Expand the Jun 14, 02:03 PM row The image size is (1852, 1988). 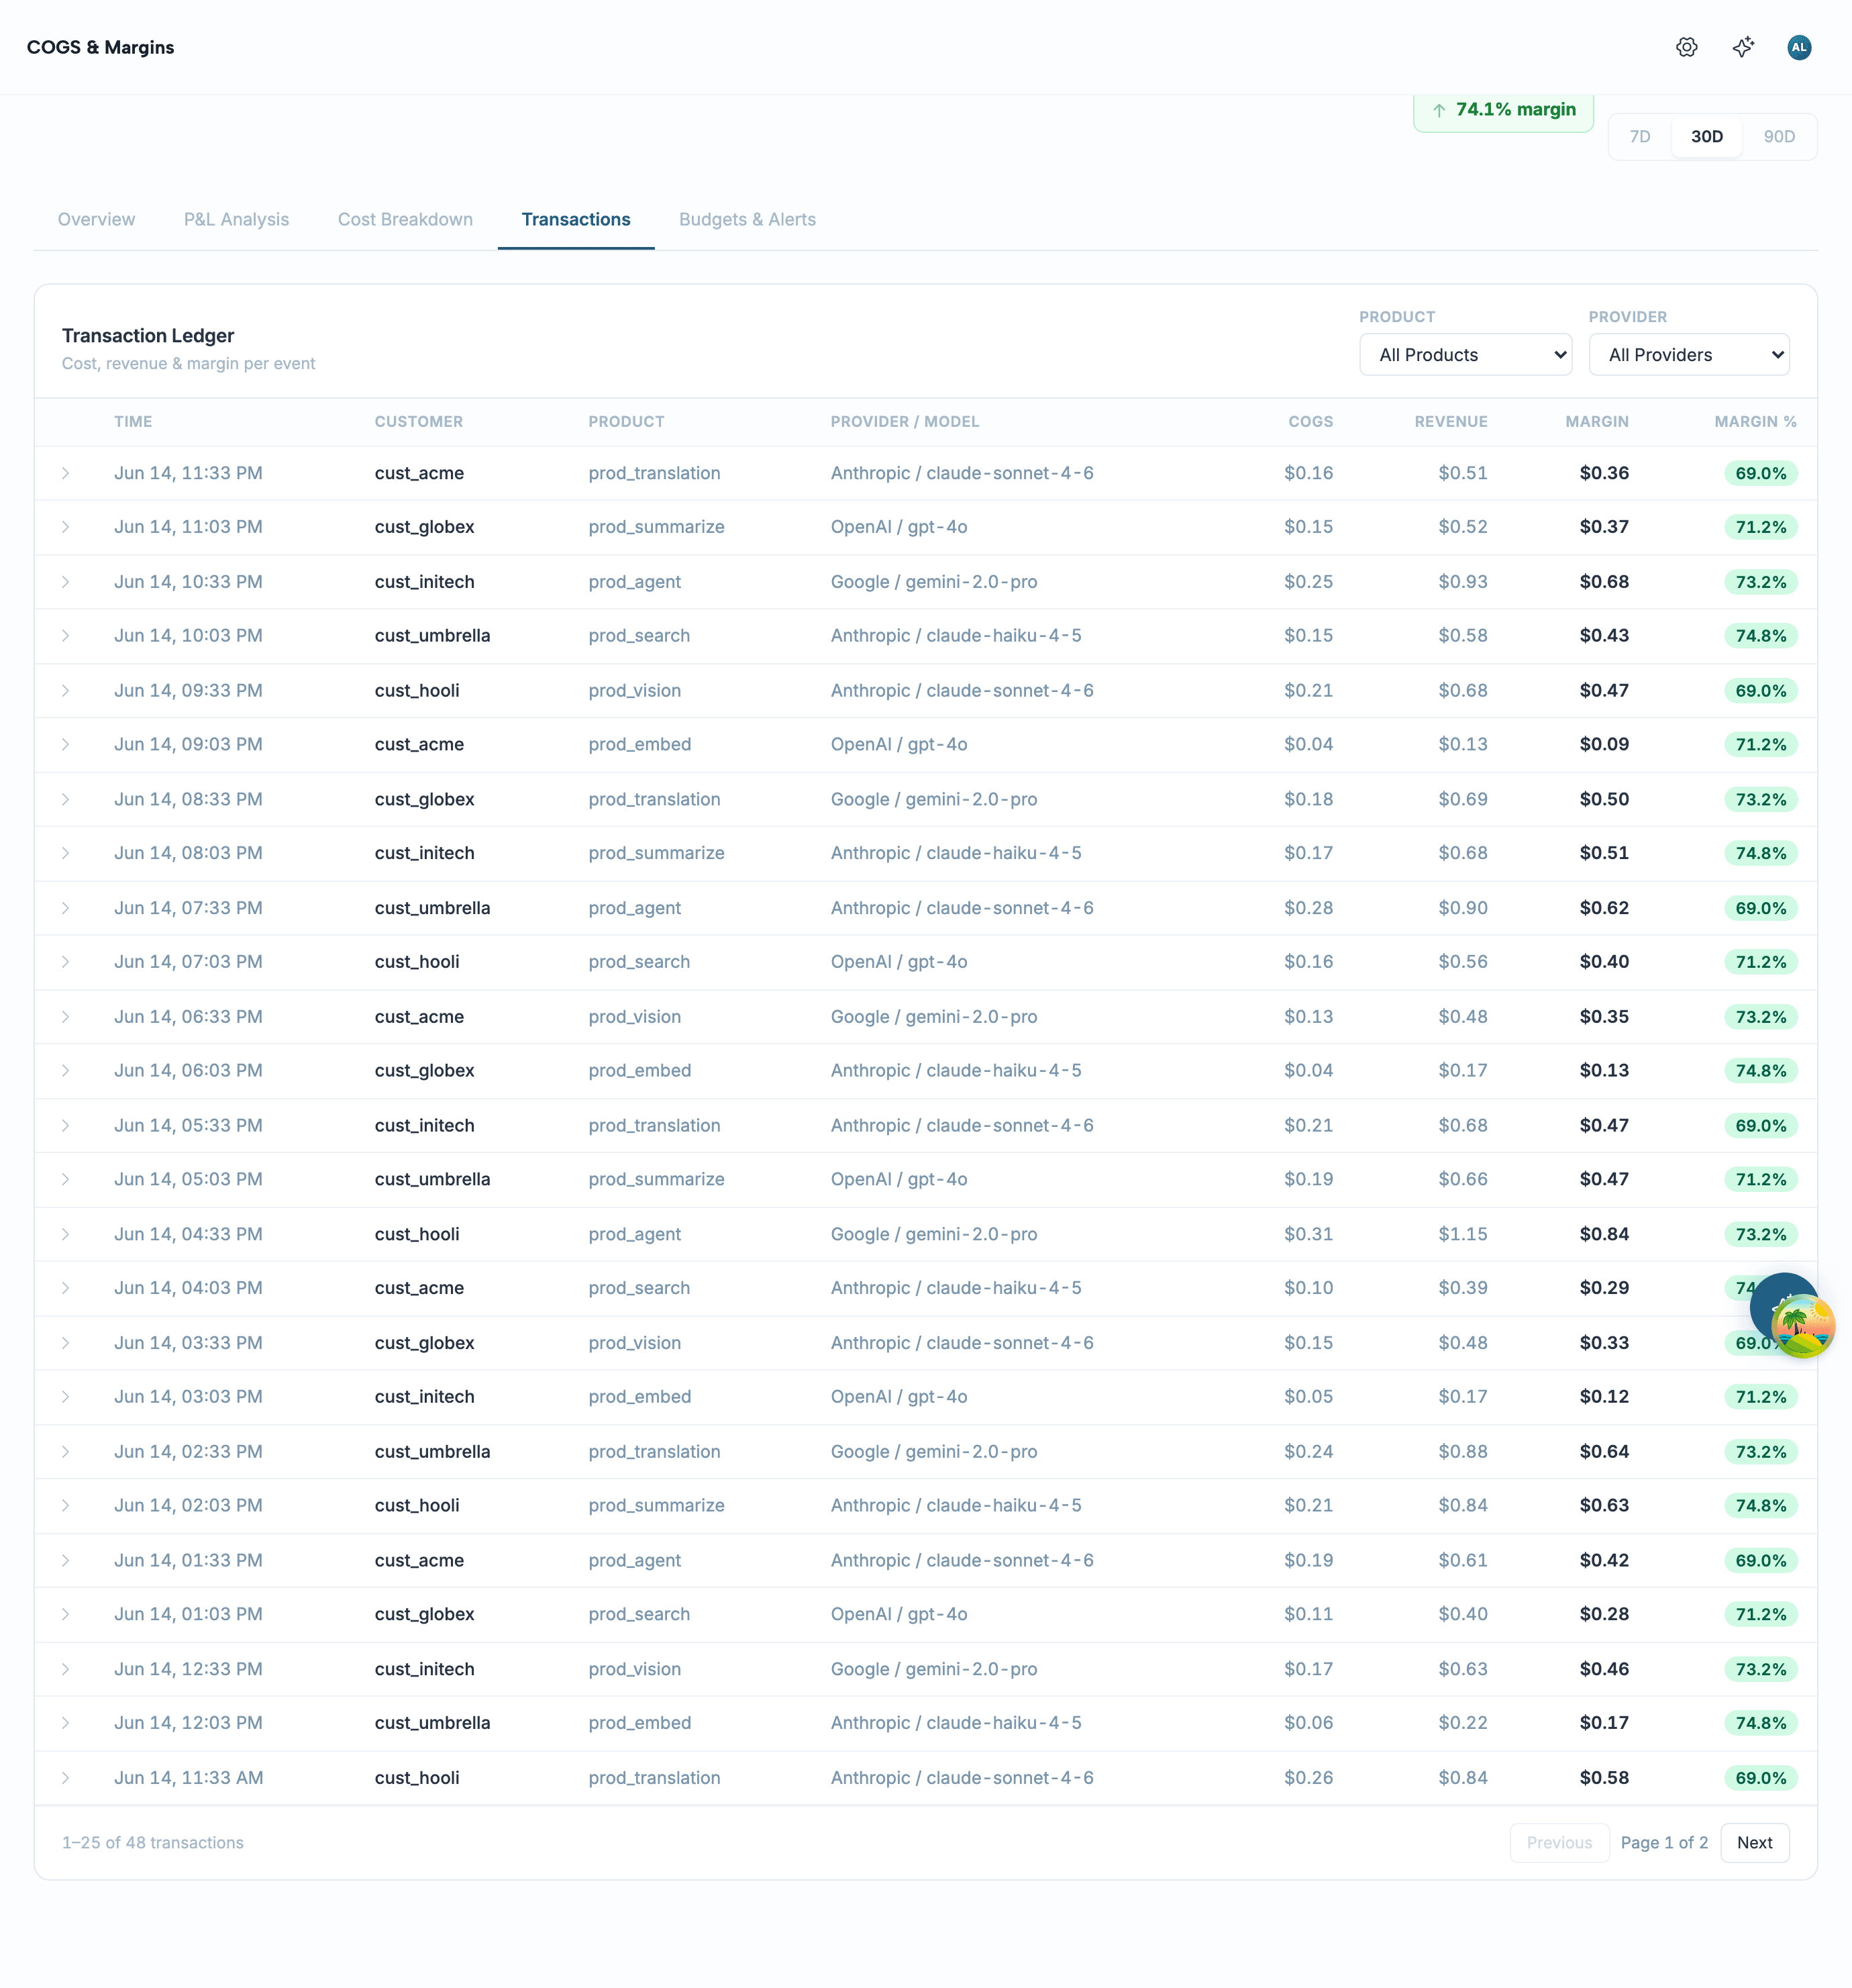click(66, 1505)
